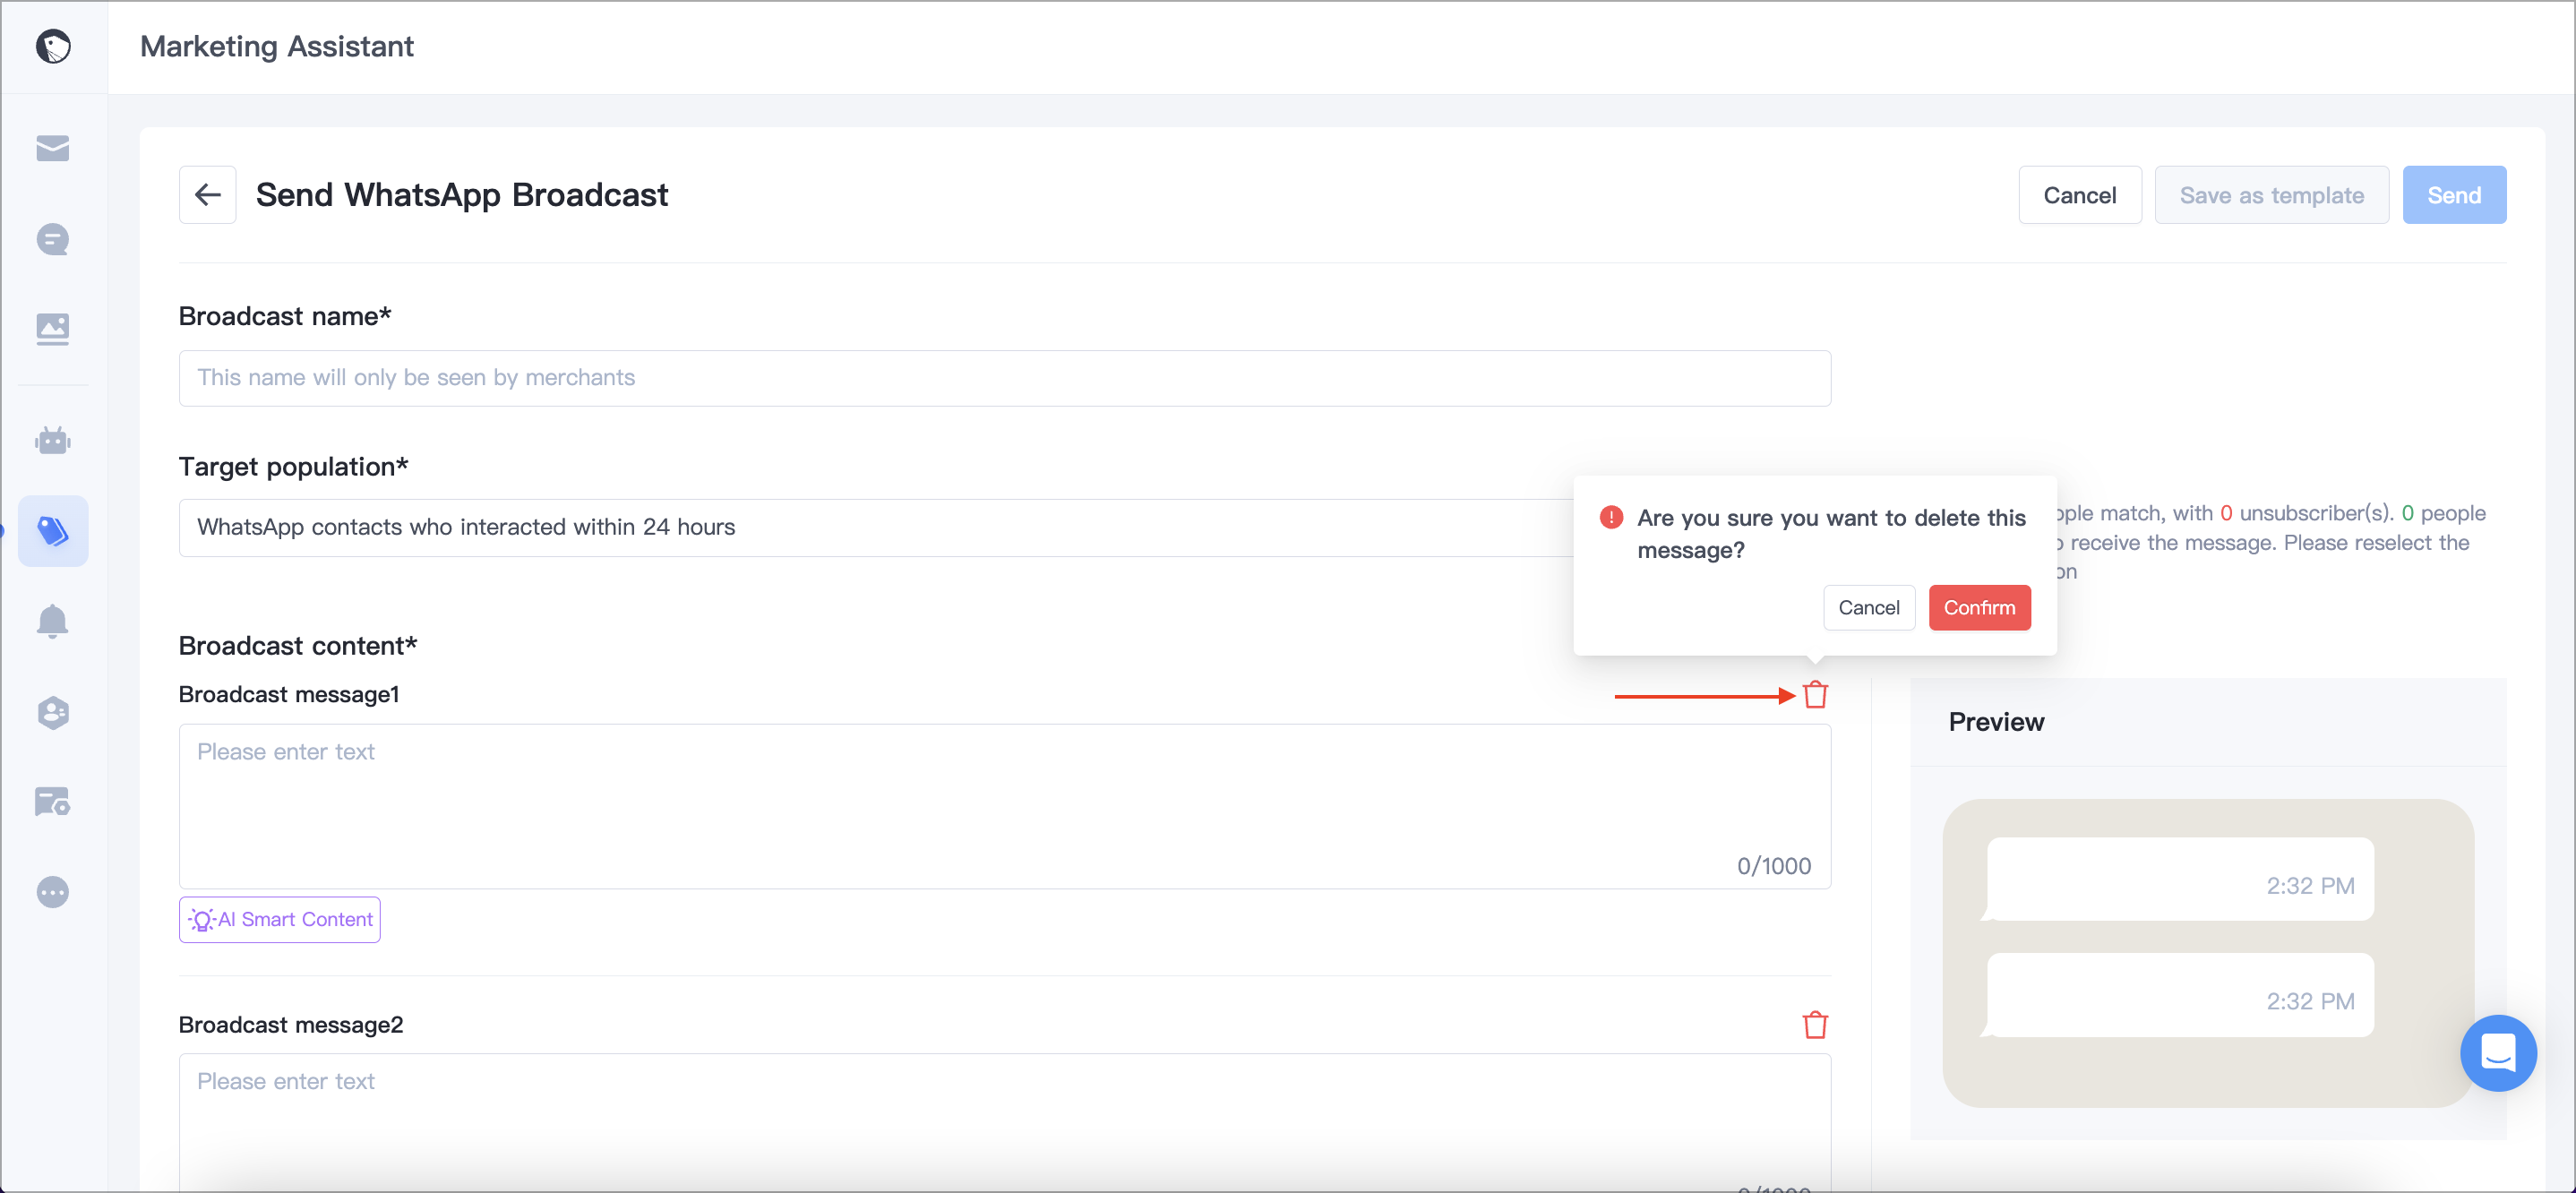The image size is (2576, 1193).
Task: Cancel the delete message popup
Action: coord(1869,608)
